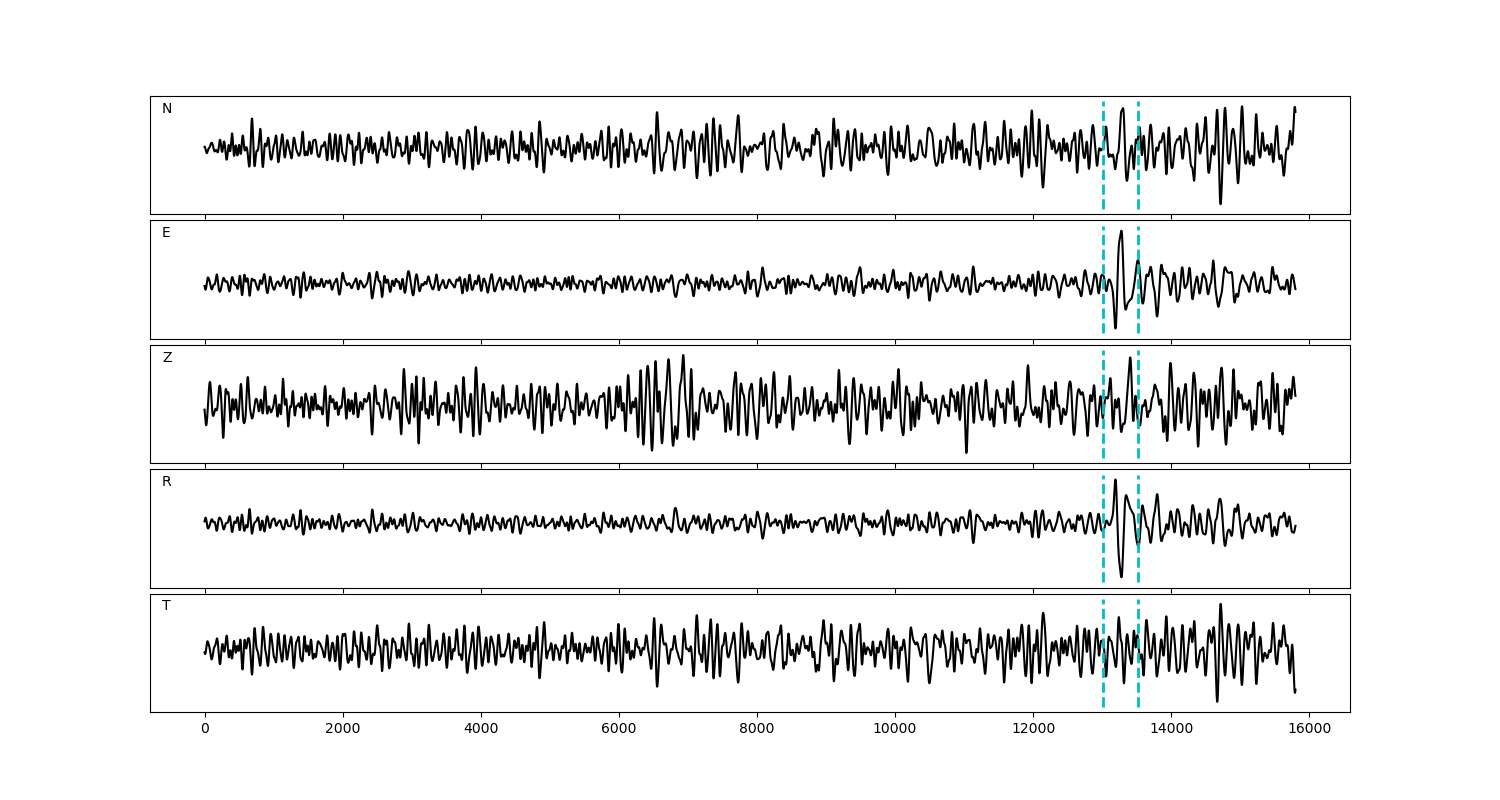Click the deepest trough in R waveform
This screenshot has height=800, width=1500.
tap(1121, 576)
